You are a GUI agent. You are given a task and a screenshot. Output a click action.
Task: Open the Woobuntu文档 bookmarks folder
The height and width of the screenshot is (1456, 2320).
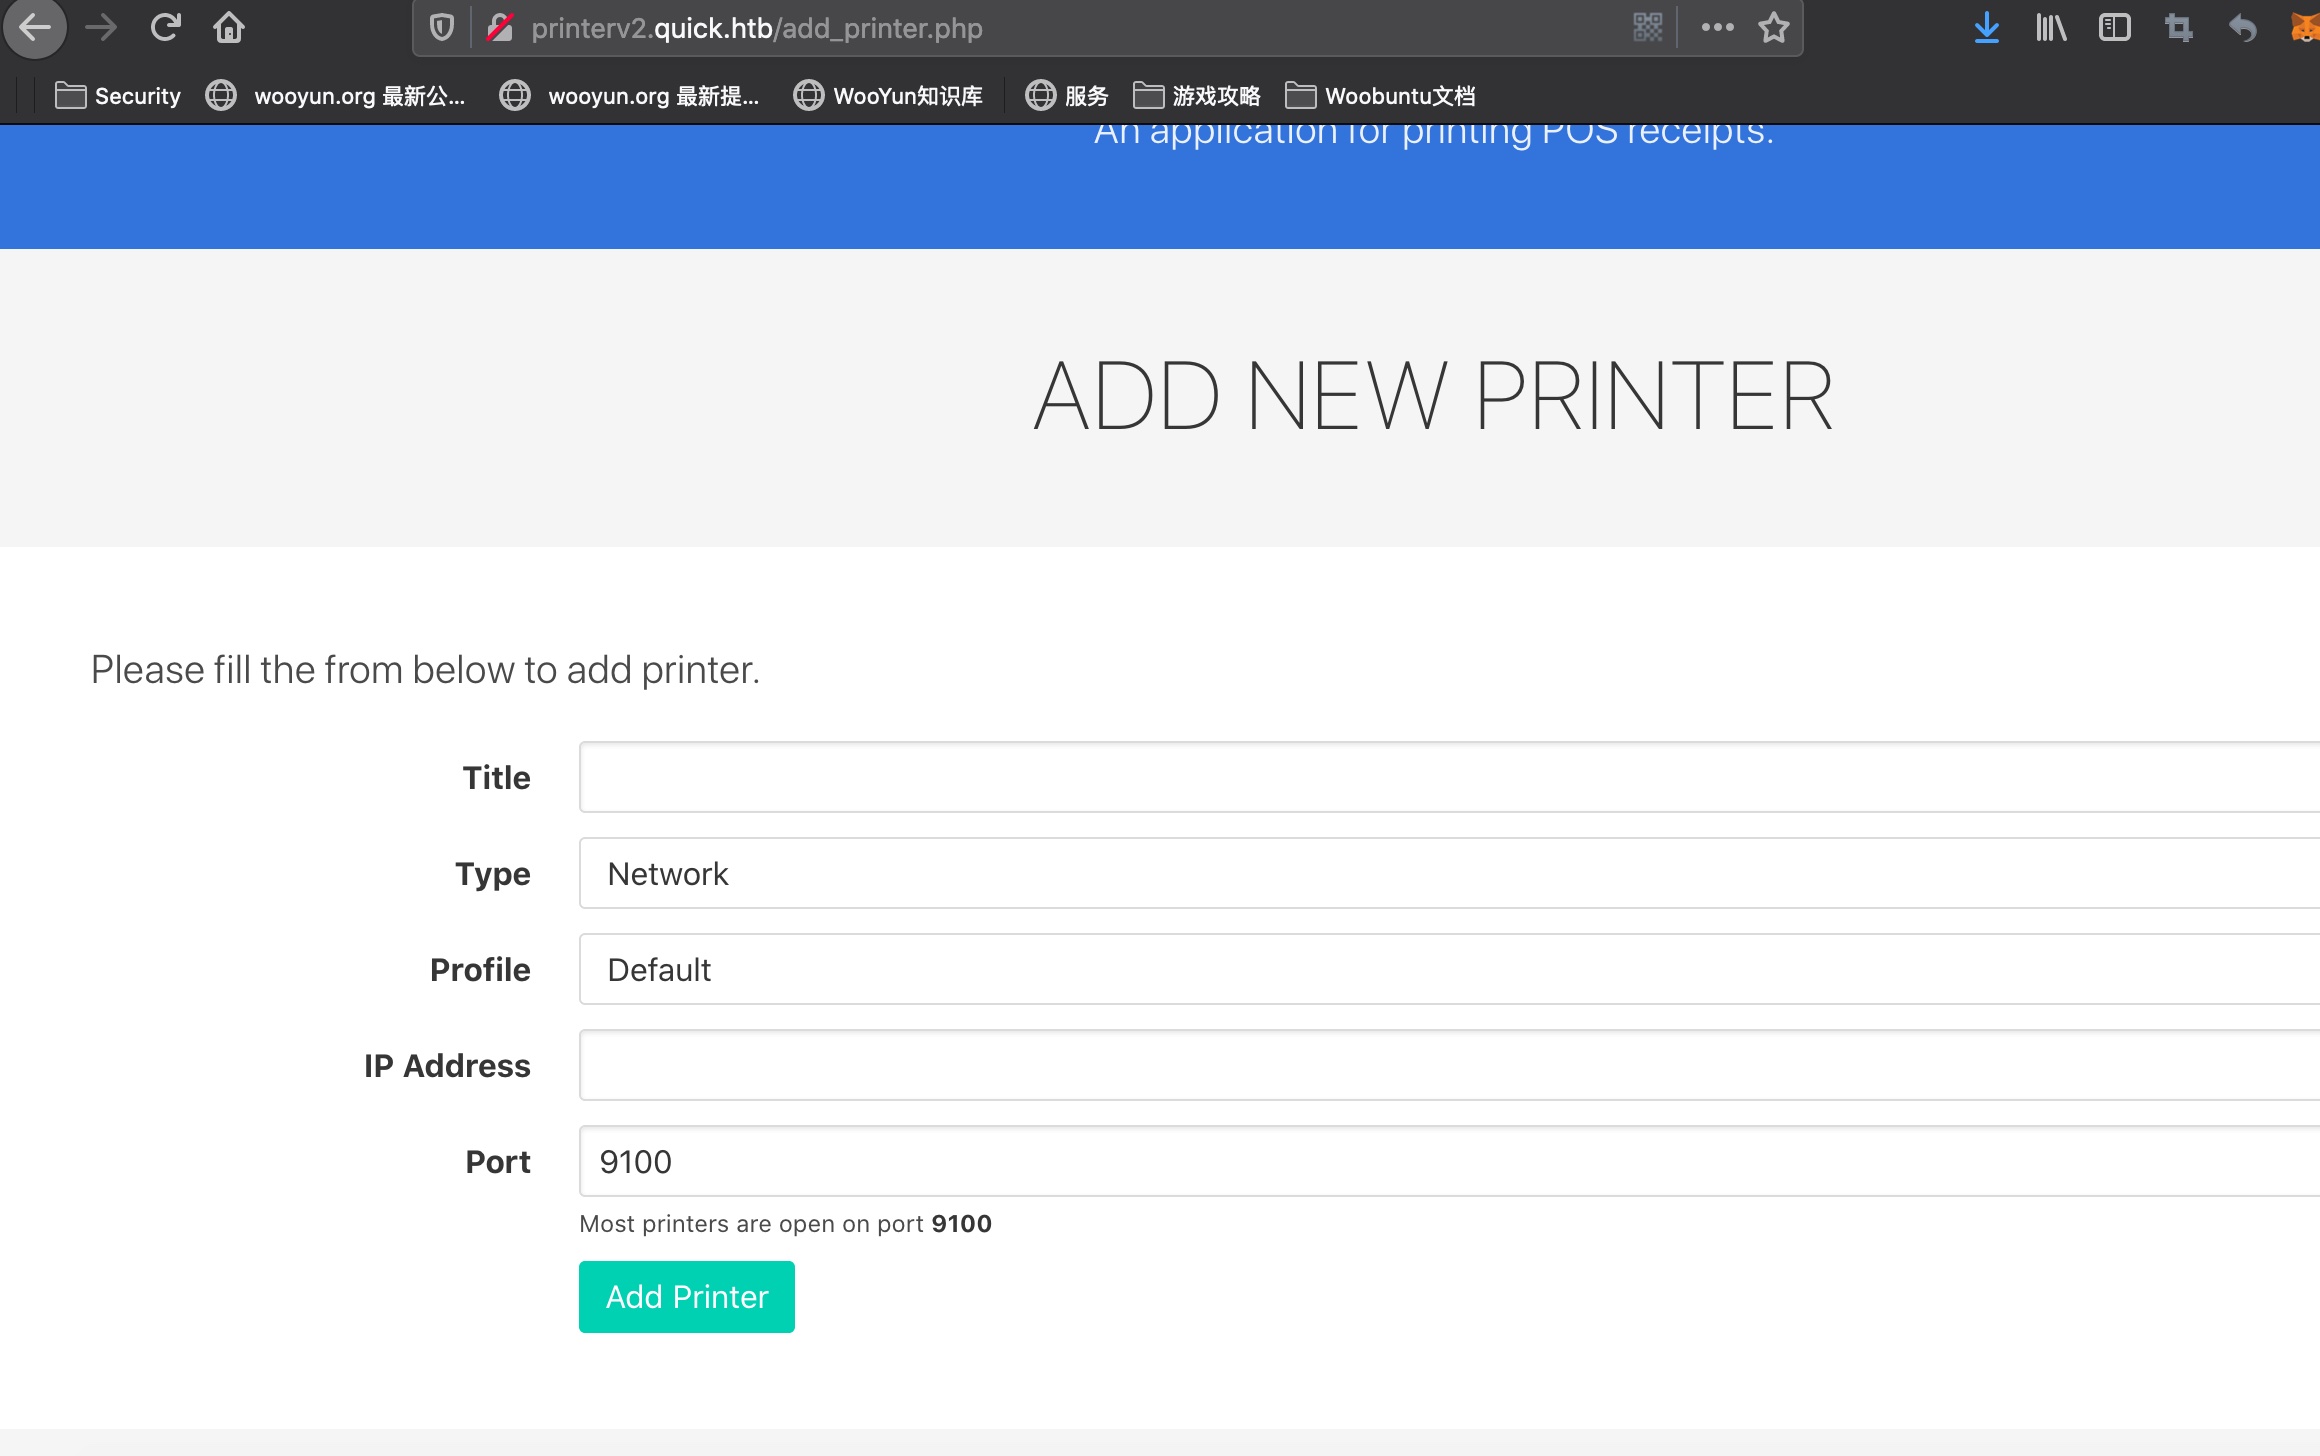pyautogui.click(x=1380, y=96)
